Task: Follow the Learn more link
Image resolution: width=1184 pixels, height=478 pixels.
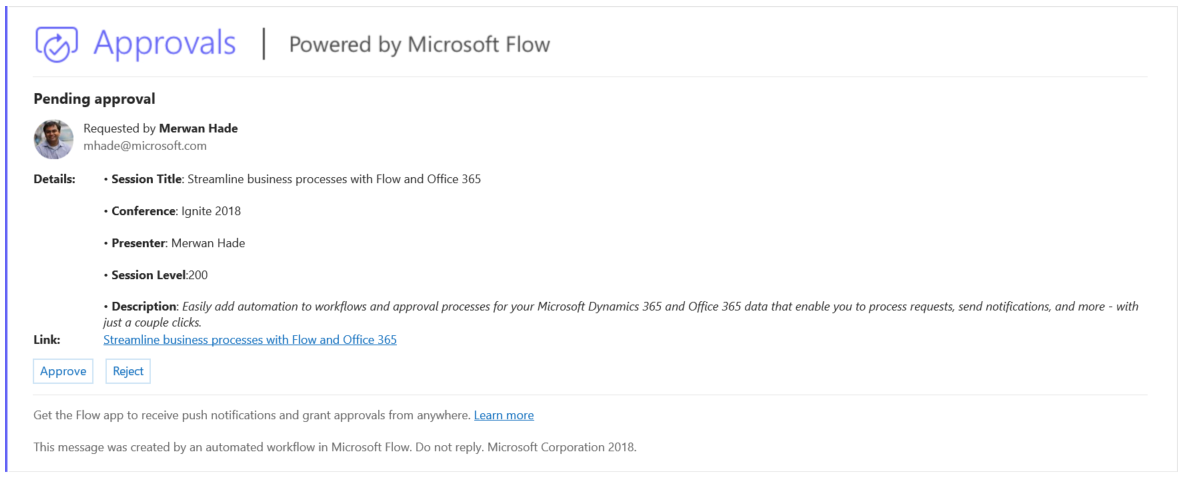Action: pyautogui.click(x=503, y=415)
